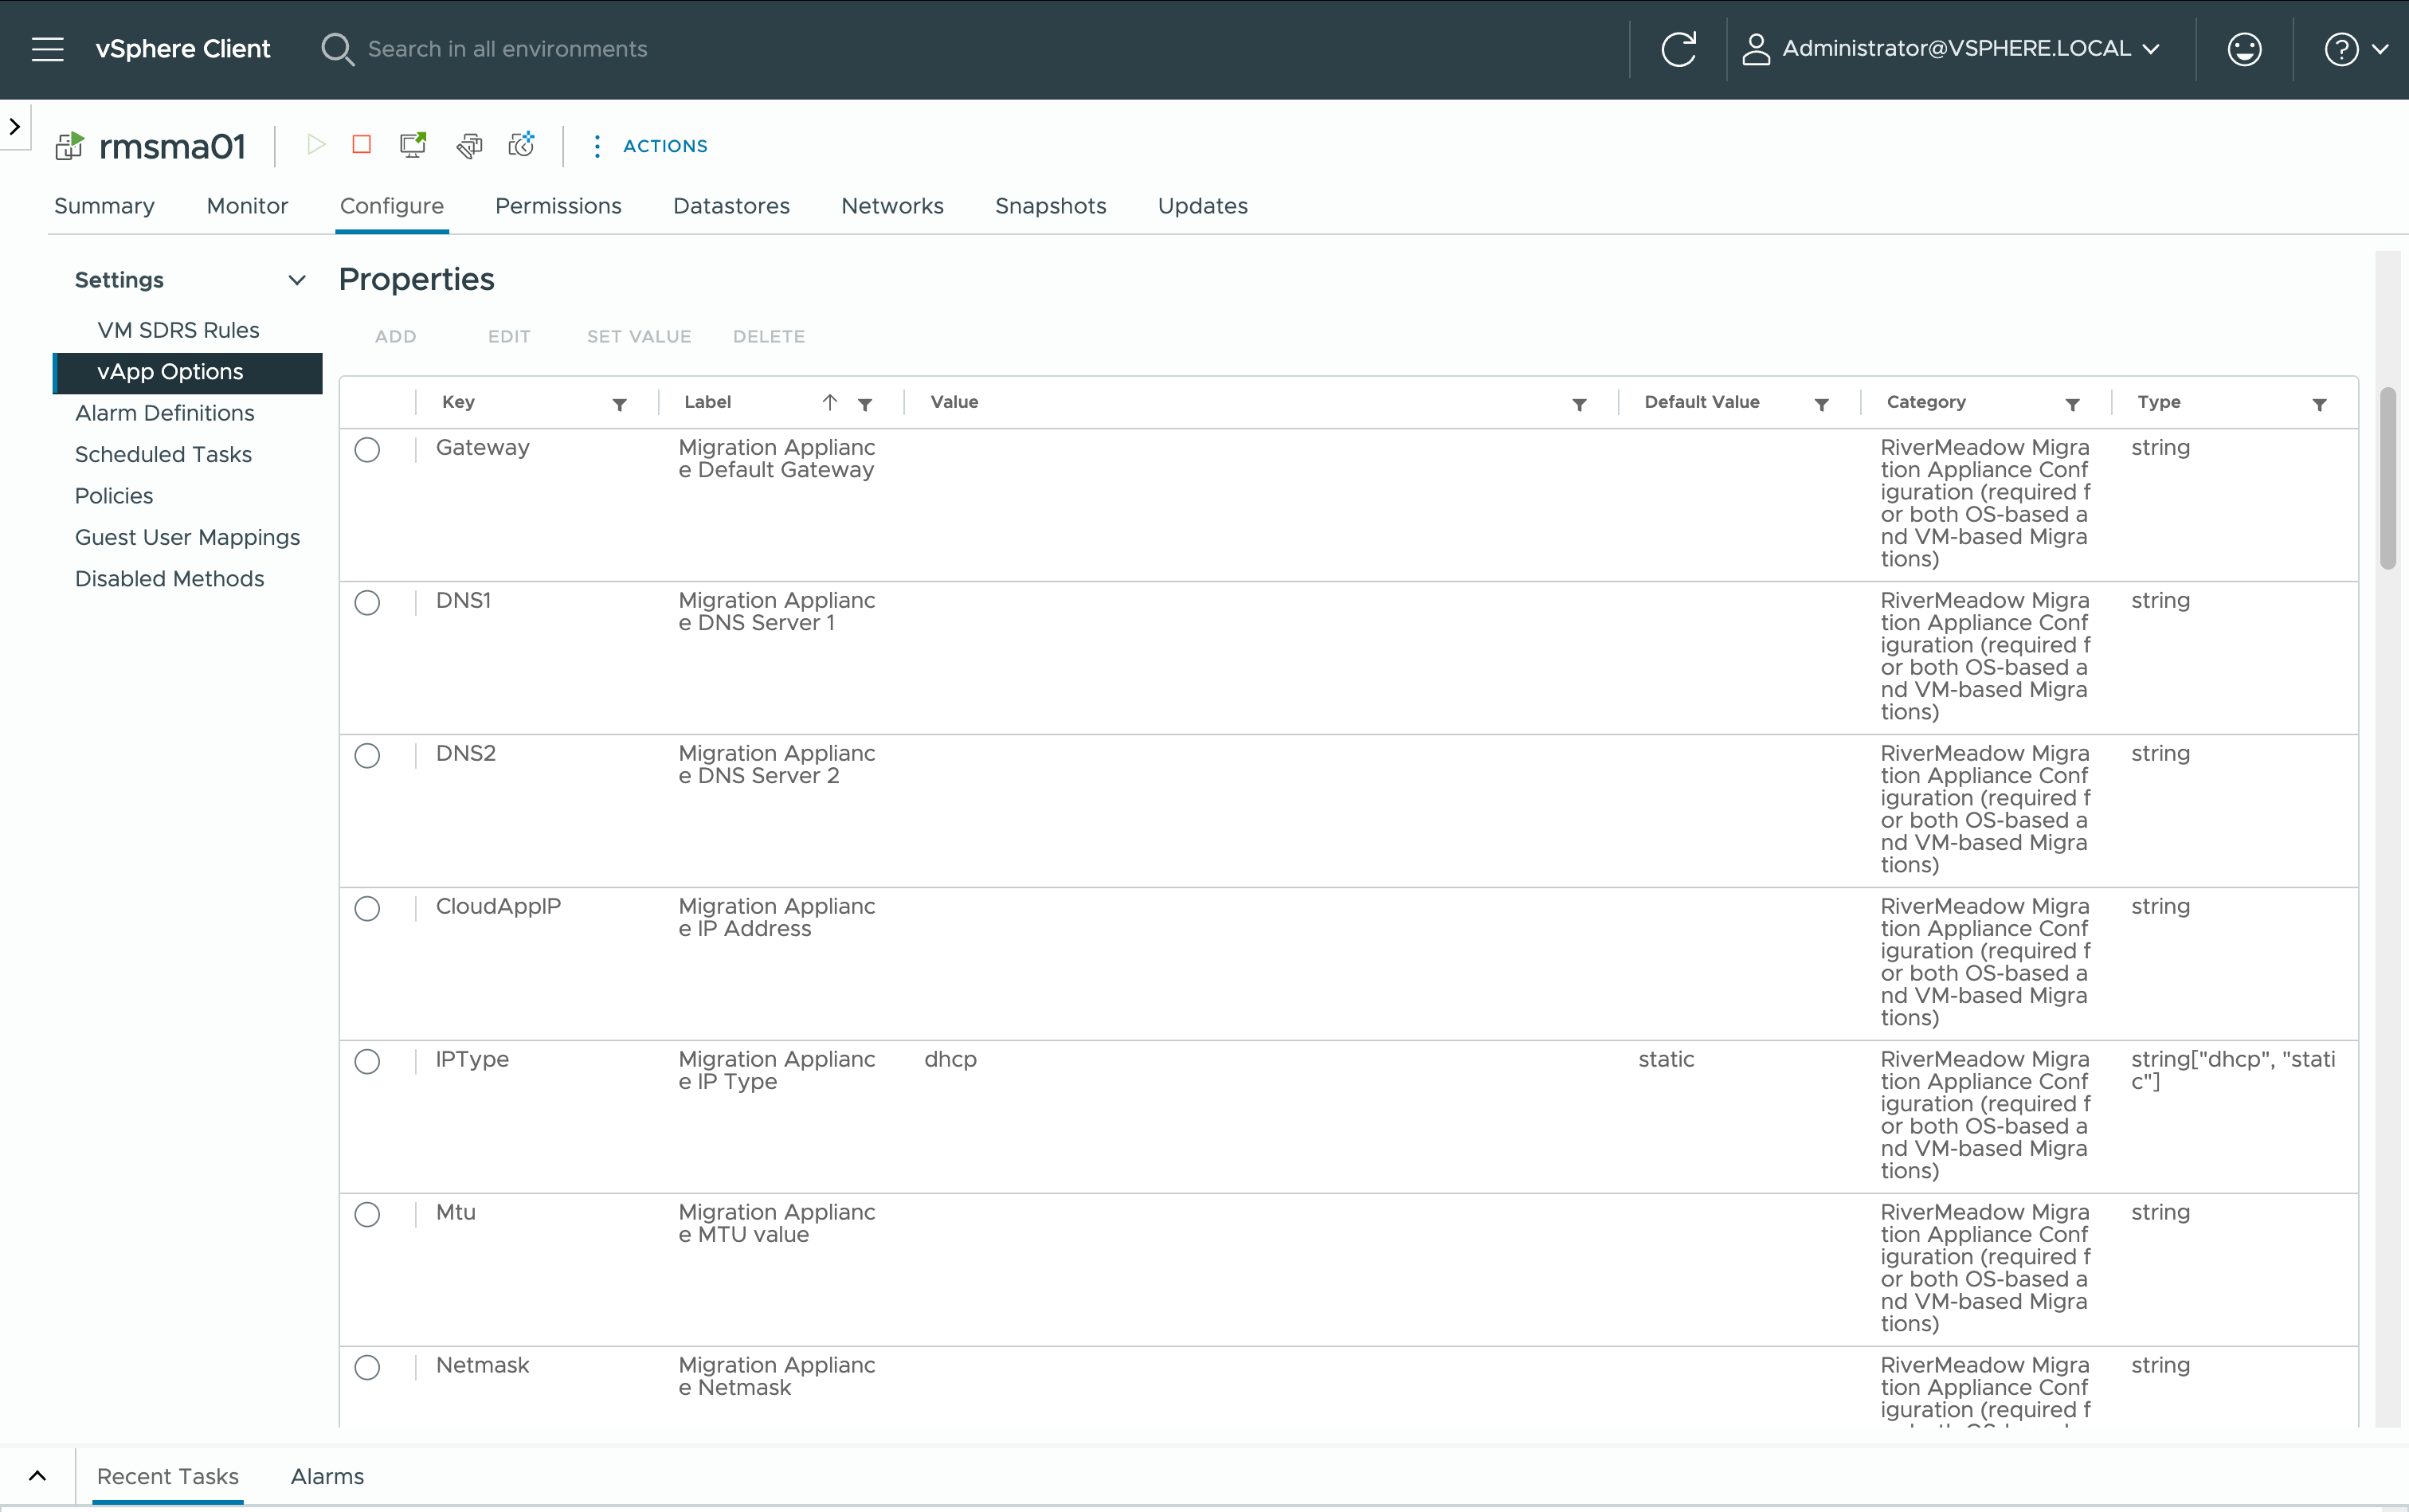Screen dimensions: 2409x1512
Task: Click the search all environments field
Action: tap(507, 49)
